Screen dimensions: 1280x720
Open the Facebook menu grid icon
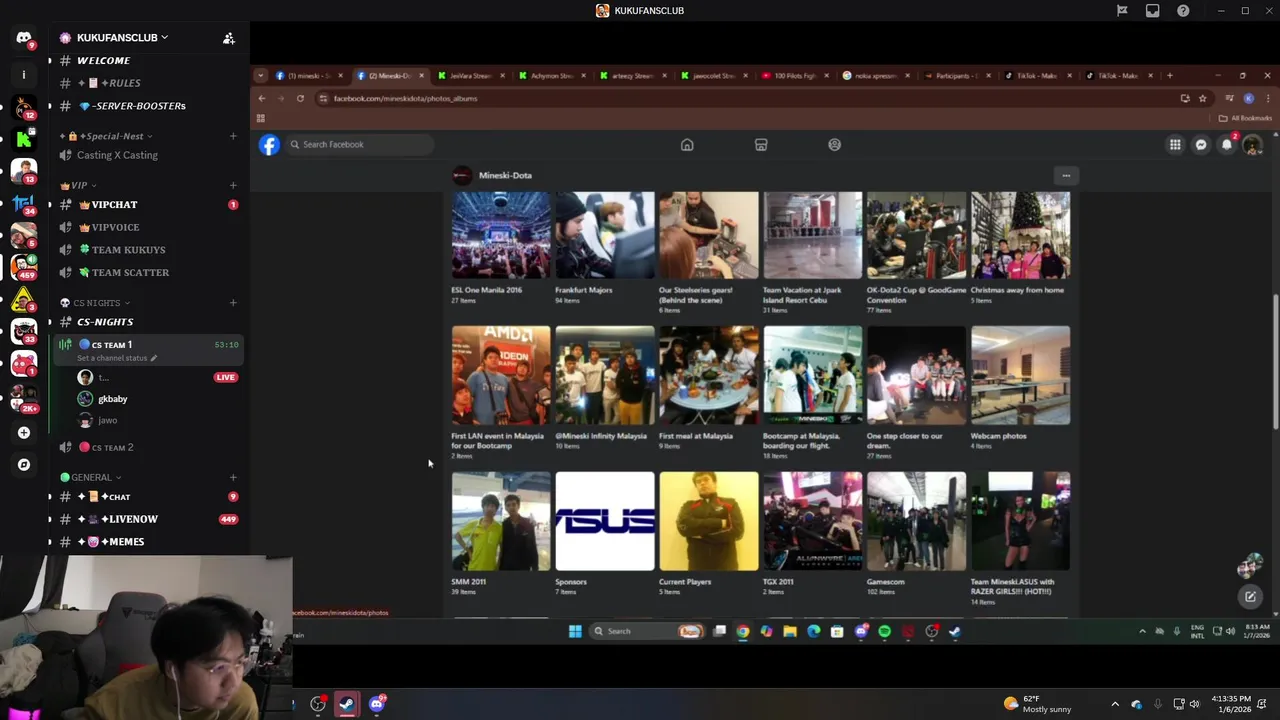[1175, 145]
